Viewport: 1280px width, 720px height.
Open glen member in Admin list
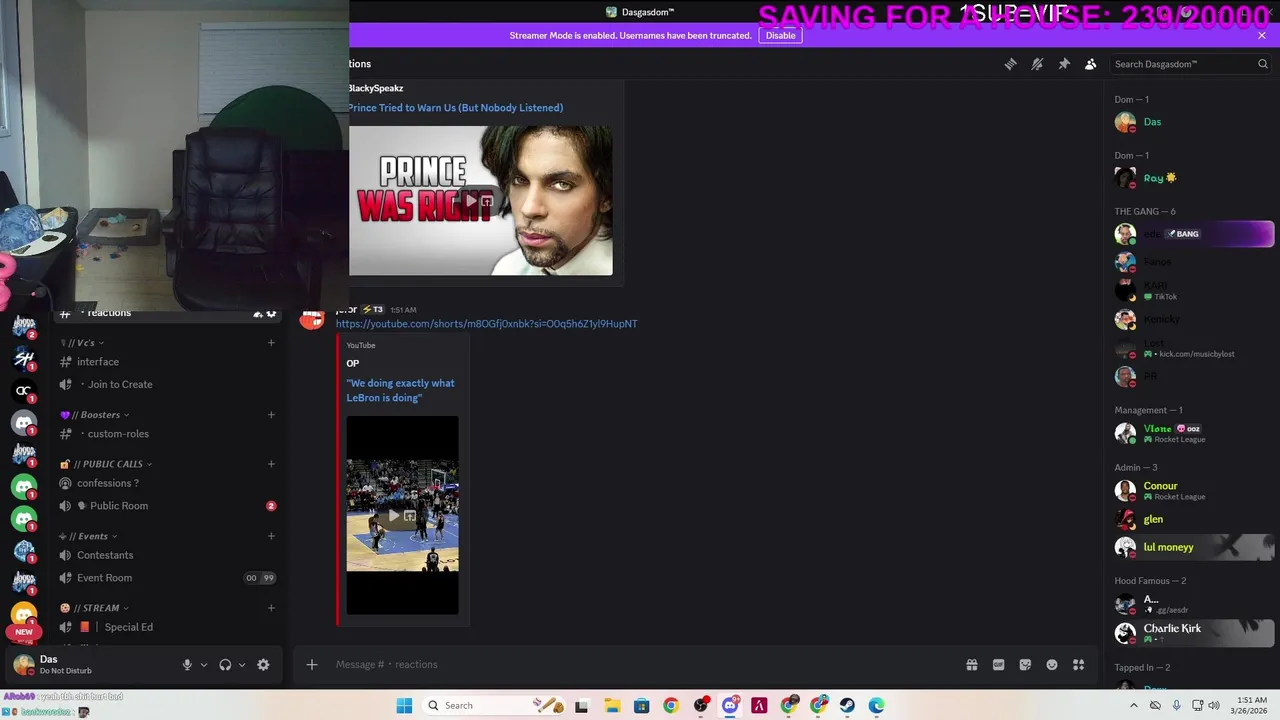1194,519
